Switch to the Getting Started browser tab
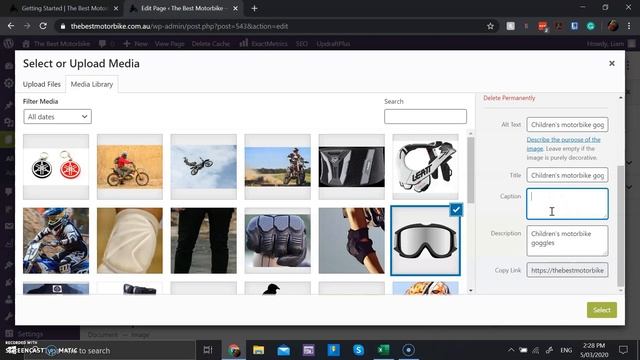This screenshot has width=640, height=360. tap(64, 8)
